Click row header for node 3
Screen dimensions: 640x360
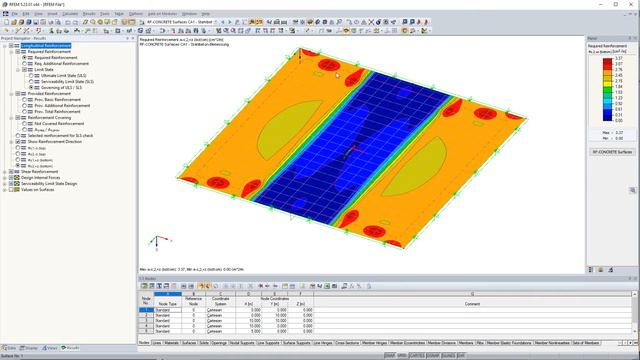146,320
